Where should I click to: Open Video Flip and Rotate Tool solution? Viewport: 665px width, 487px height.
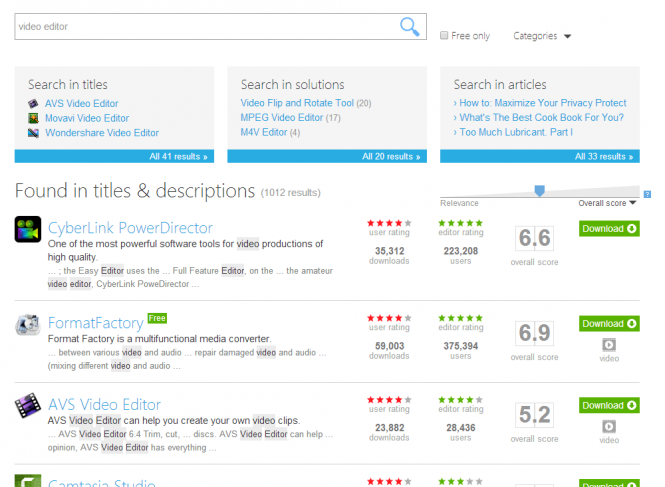coord(297,103)
